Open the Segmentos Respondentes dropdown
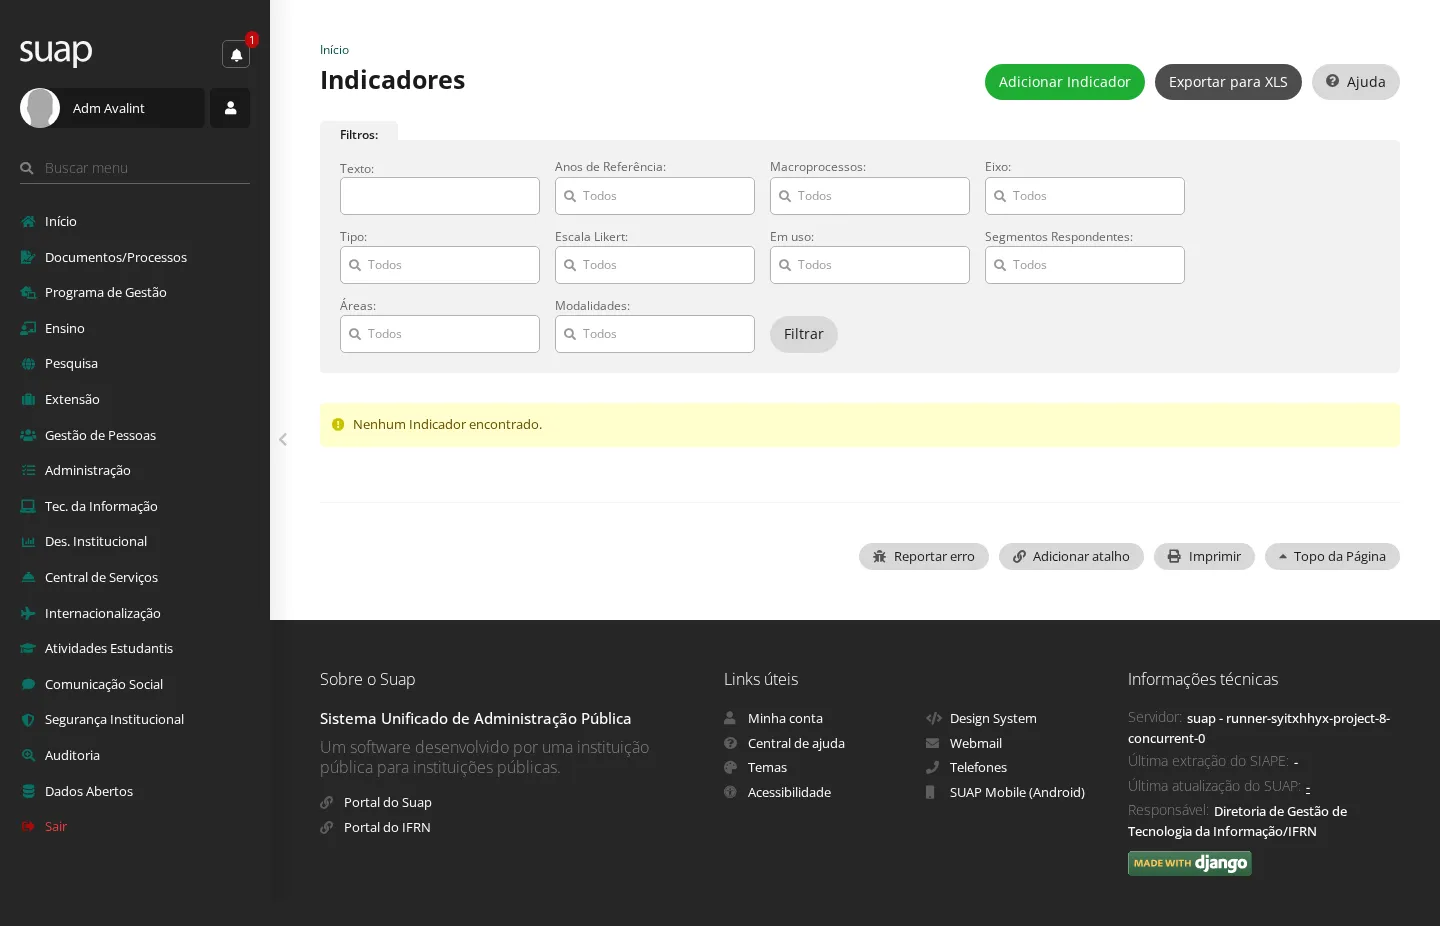This screenshot has width=1440, height=926. 1085,265
